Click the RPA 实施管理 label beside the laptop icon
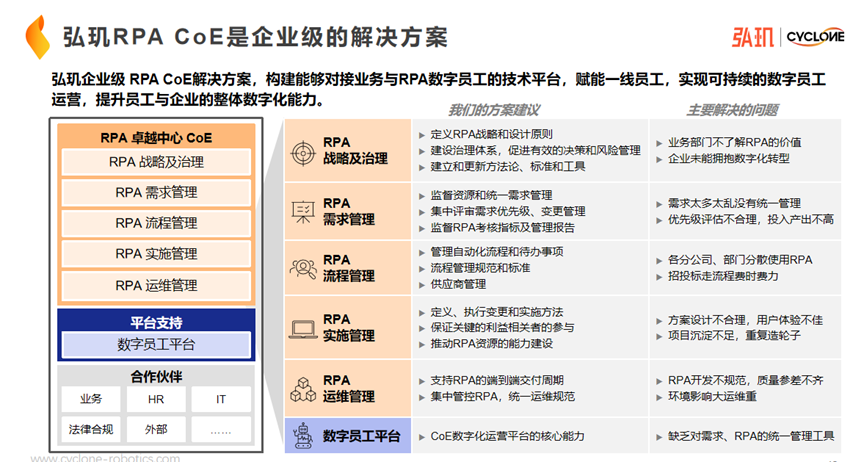864x462 pixels. (x=349, y=327)
